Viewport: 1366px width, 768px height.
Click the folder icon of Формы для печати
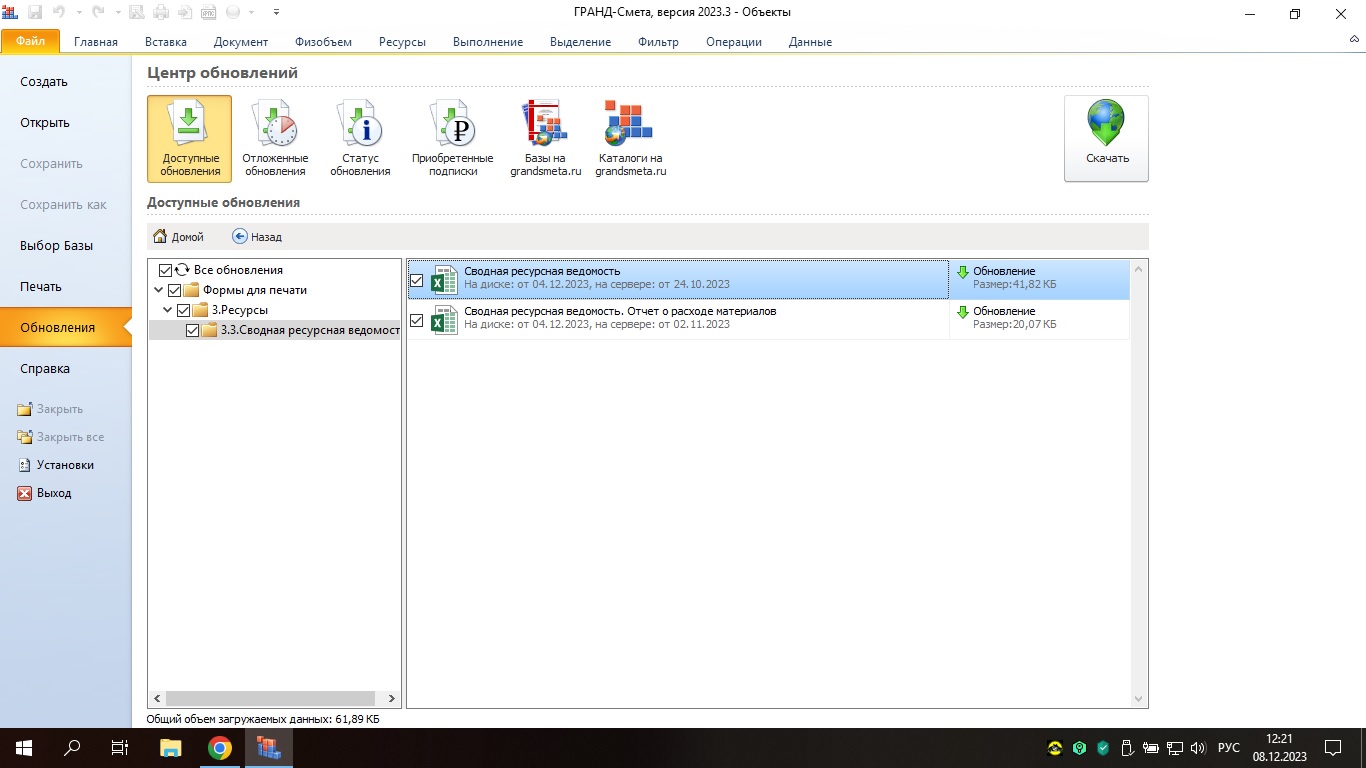click(x=191, y=290)
